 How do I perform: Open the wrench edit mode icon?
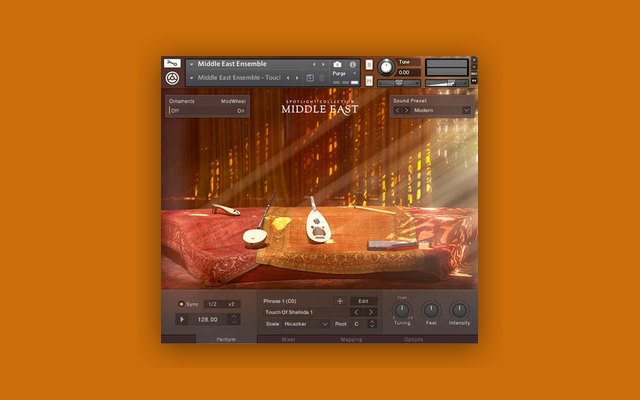[172, 63]
